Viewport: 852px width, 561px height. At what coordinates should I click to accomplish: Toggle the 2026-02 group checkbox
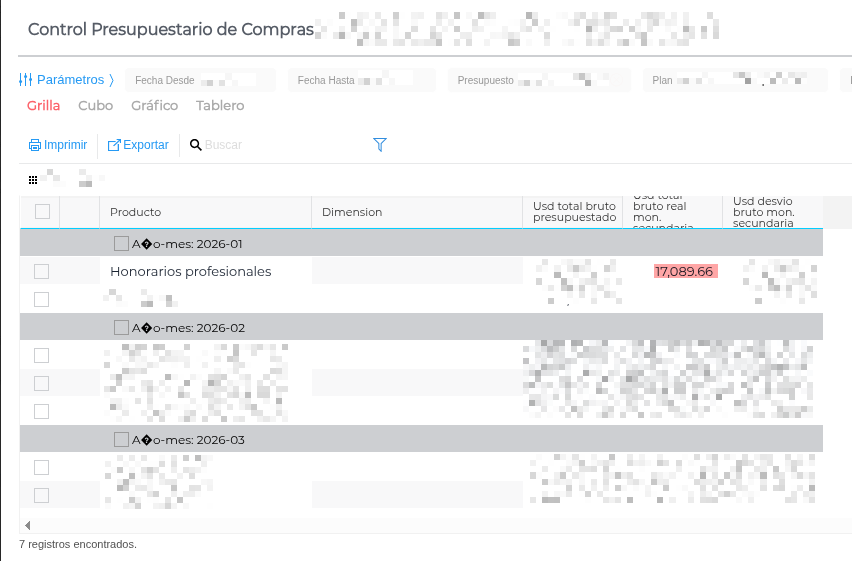click(x=121, y=327)
